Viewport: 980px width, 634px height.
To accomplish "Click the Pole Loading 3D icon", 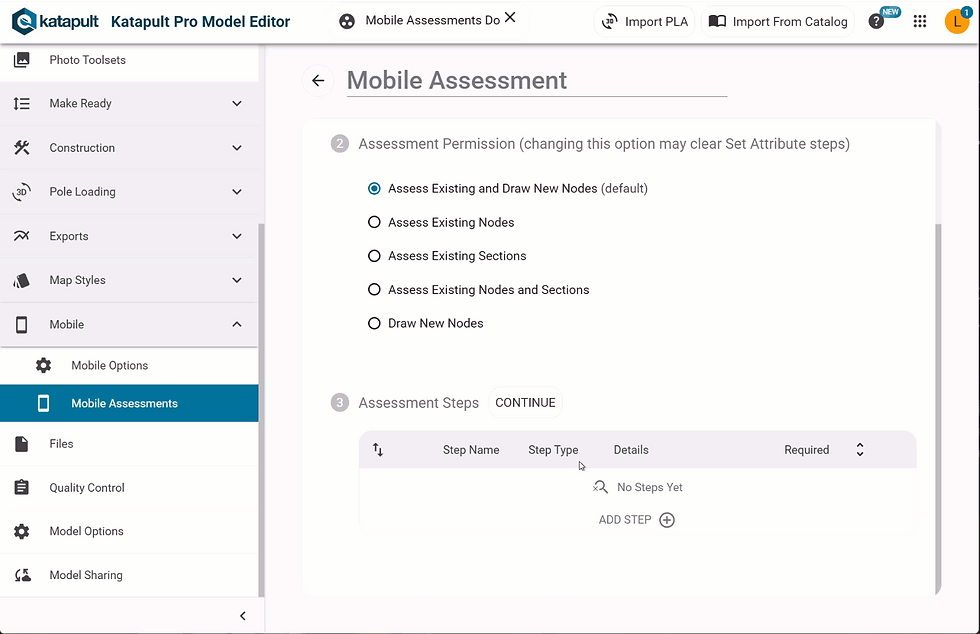I will pyautogui.click(x=21, y=192).
